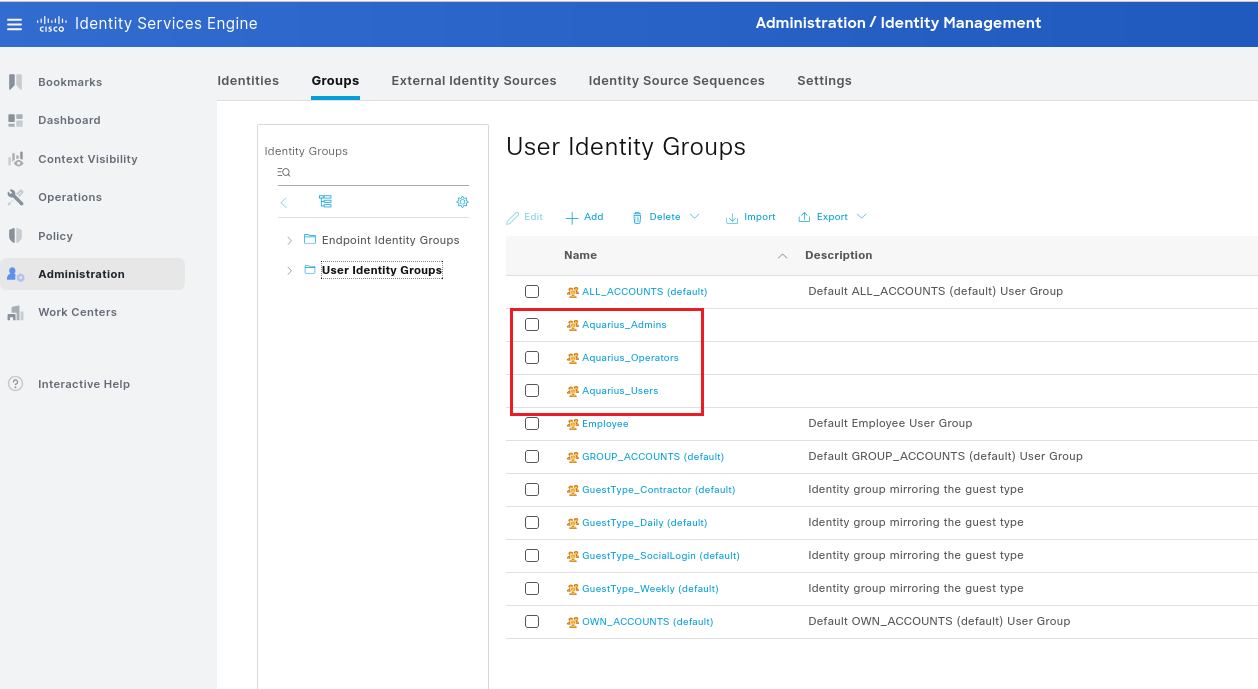Click the Policy shield icon
The image size is (1258, 689).
(x=15, y=236)
